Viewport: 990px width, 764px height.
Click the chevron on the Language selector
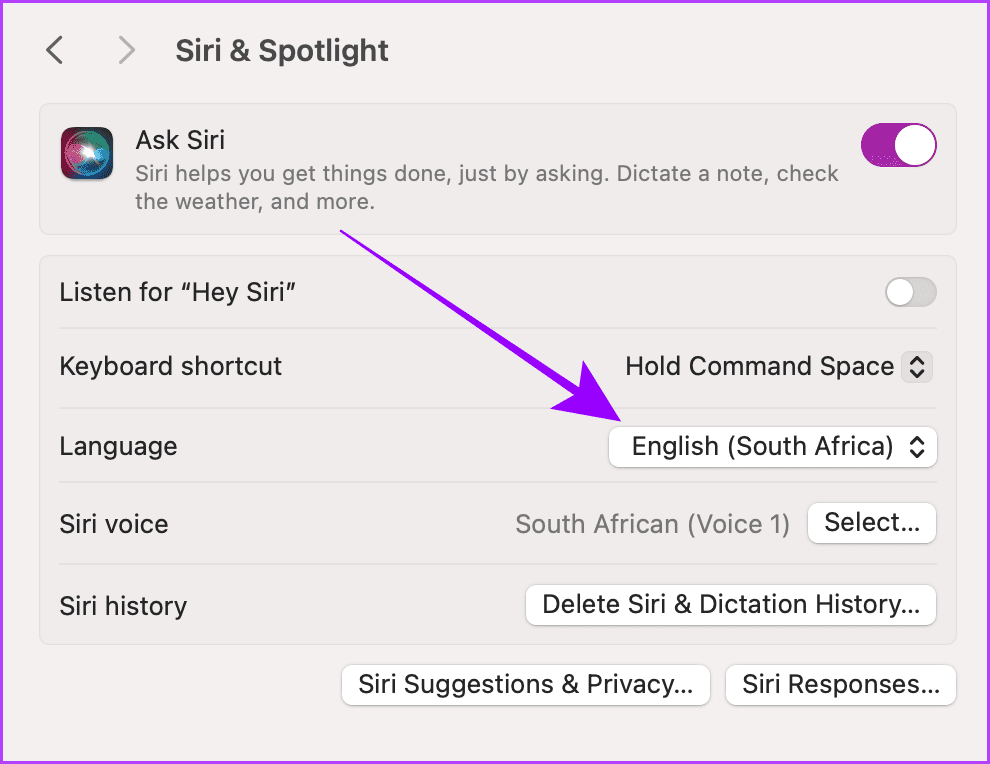[917, 447]
